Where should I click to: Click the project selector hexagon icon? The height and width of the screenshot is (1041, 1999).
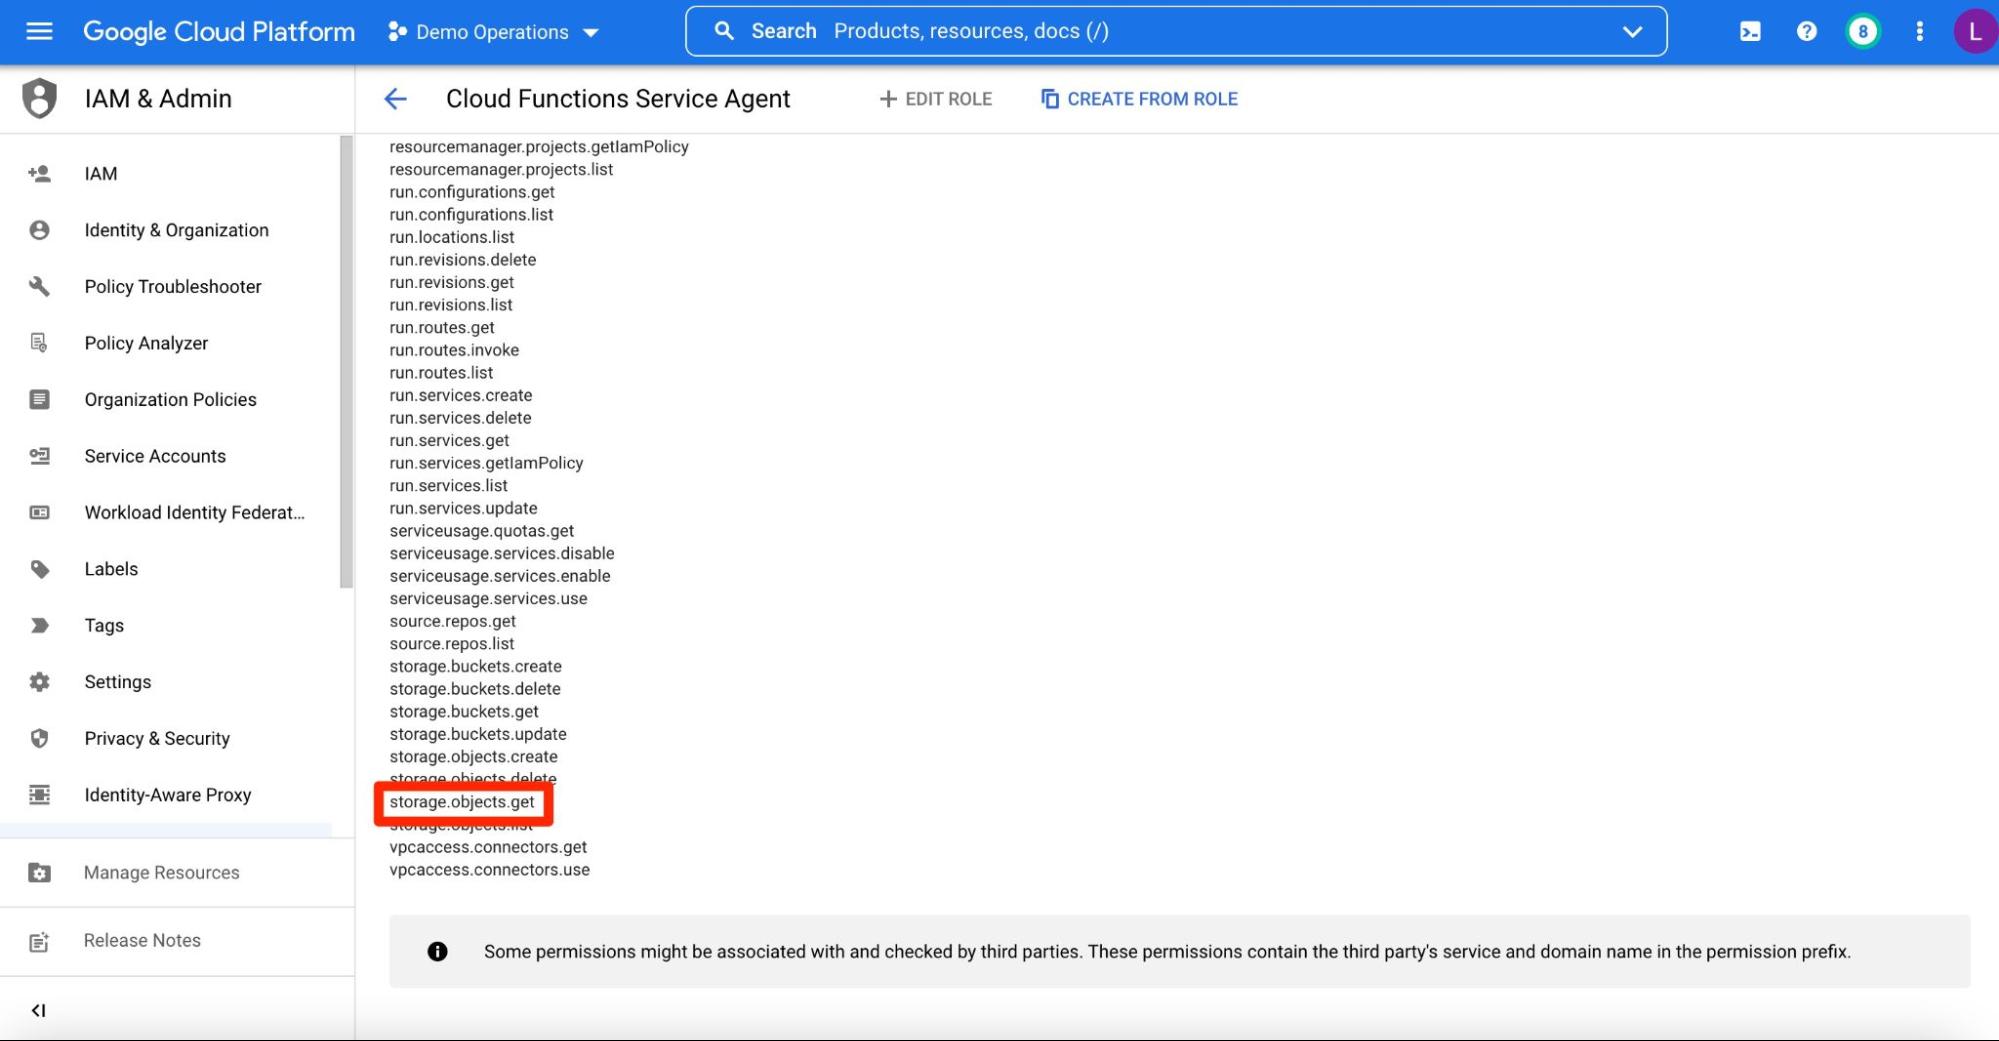pyautogui.click(x=397, y=32)
